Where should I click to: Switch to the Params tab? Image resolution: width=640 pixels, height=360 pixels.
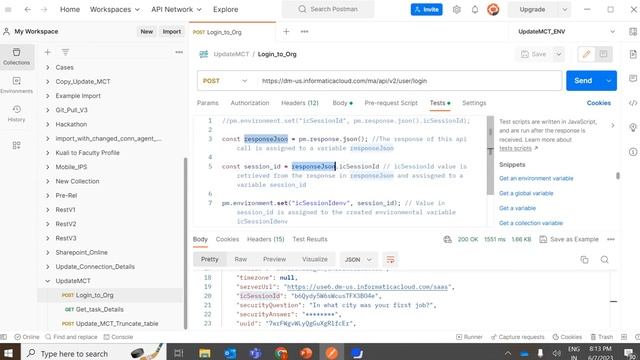click(x=208, y=103)
